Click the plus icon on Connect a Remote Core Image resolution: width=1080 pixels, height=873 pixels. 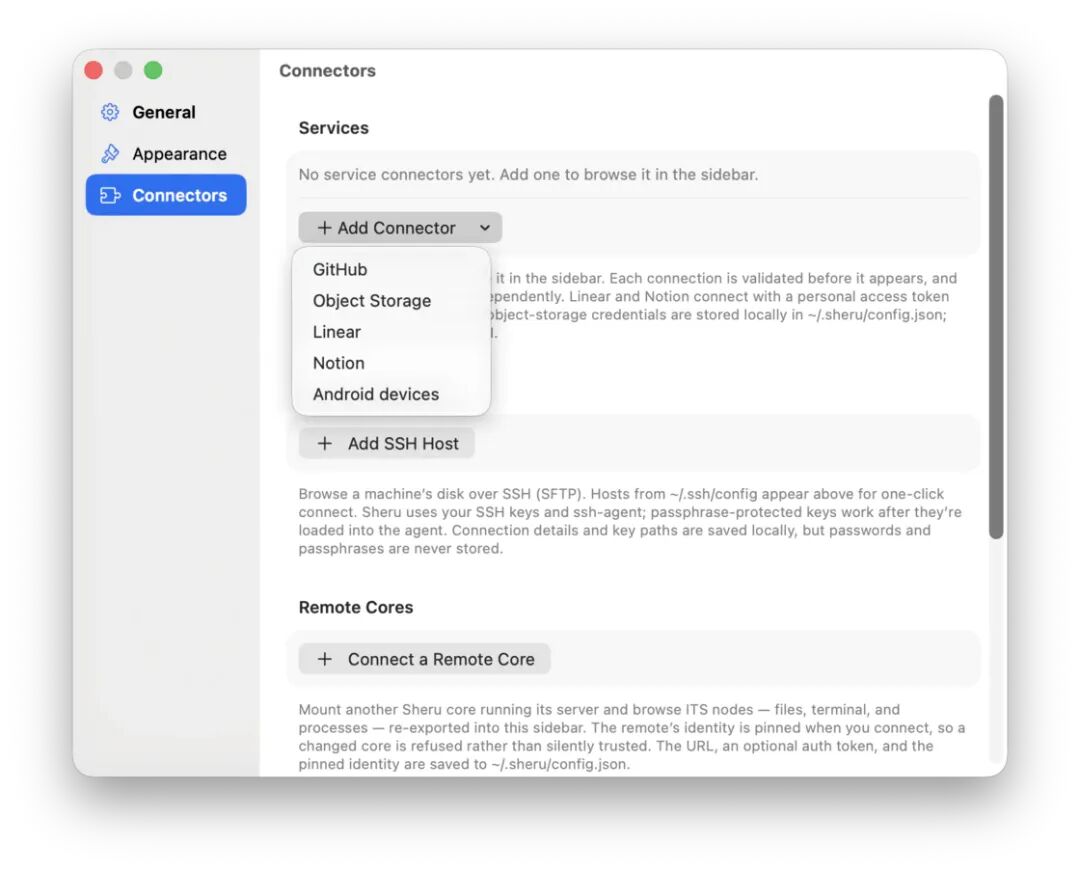pyautogui.click(x=324, y=659)
